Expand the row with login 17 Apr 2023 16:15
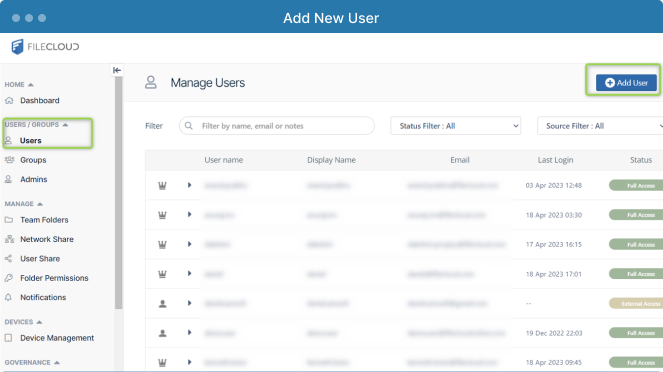Viewport: 663px width, 372px height. click(189, 244)
